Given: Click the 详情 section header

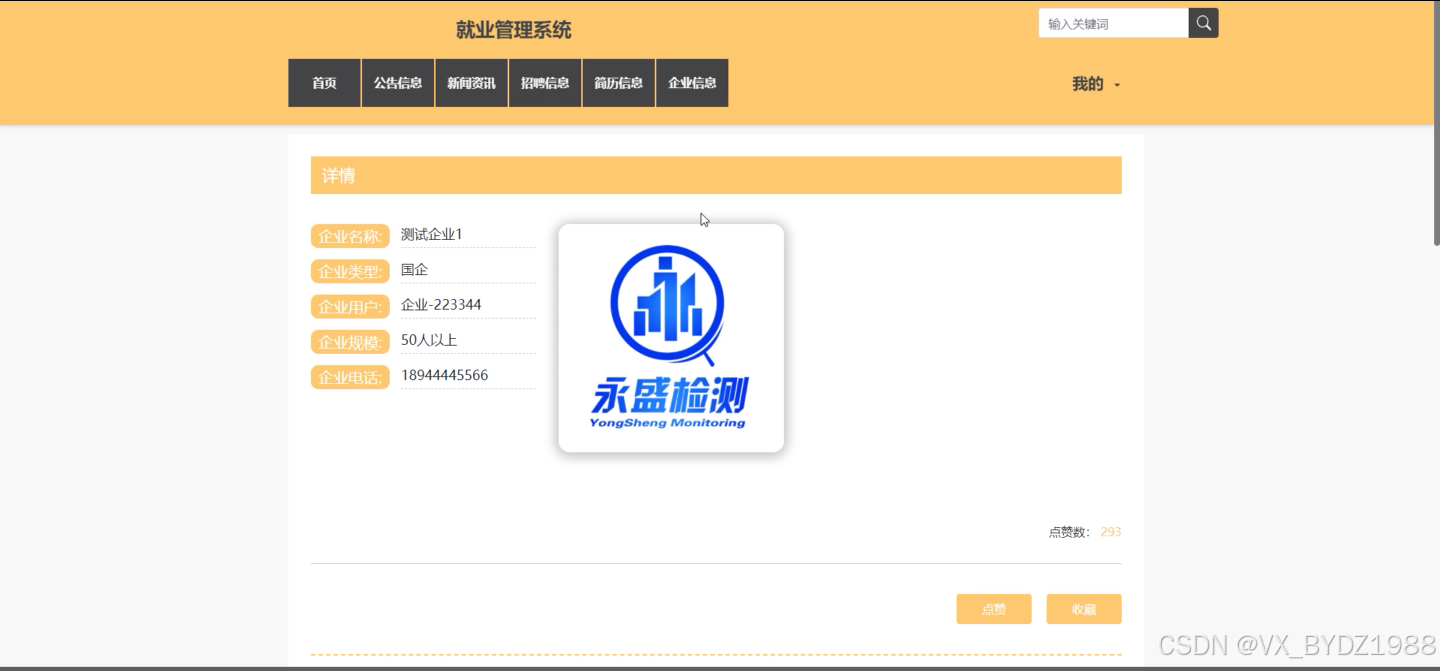Looking at the screenshot, I should pyautogui.click(x=716, y=175).
